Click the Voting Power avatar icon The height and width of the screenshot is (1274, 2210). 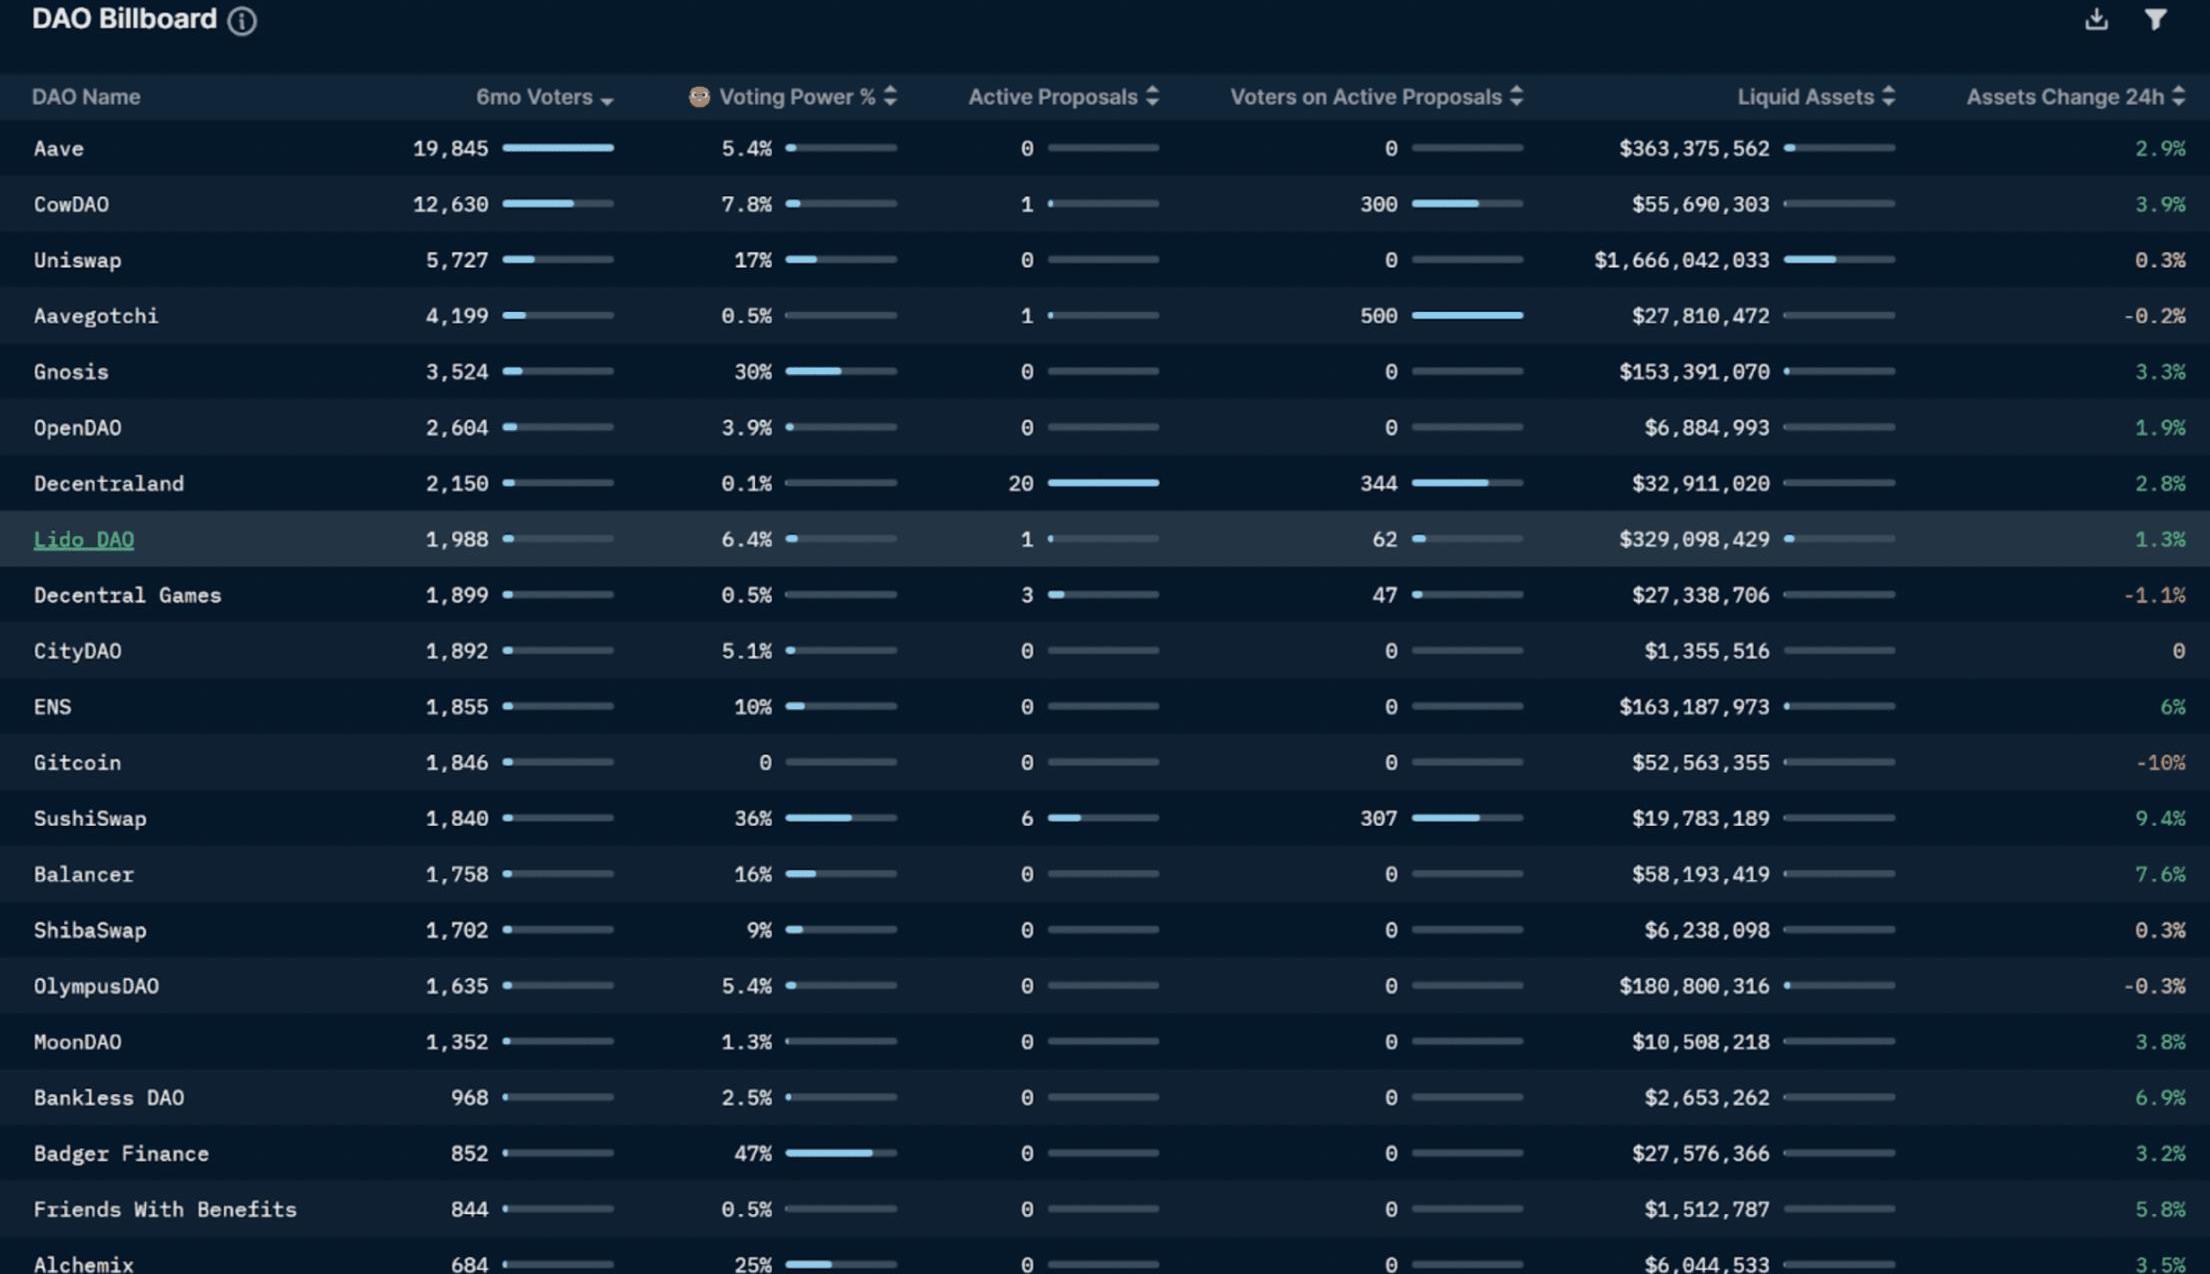coord(699,97)
